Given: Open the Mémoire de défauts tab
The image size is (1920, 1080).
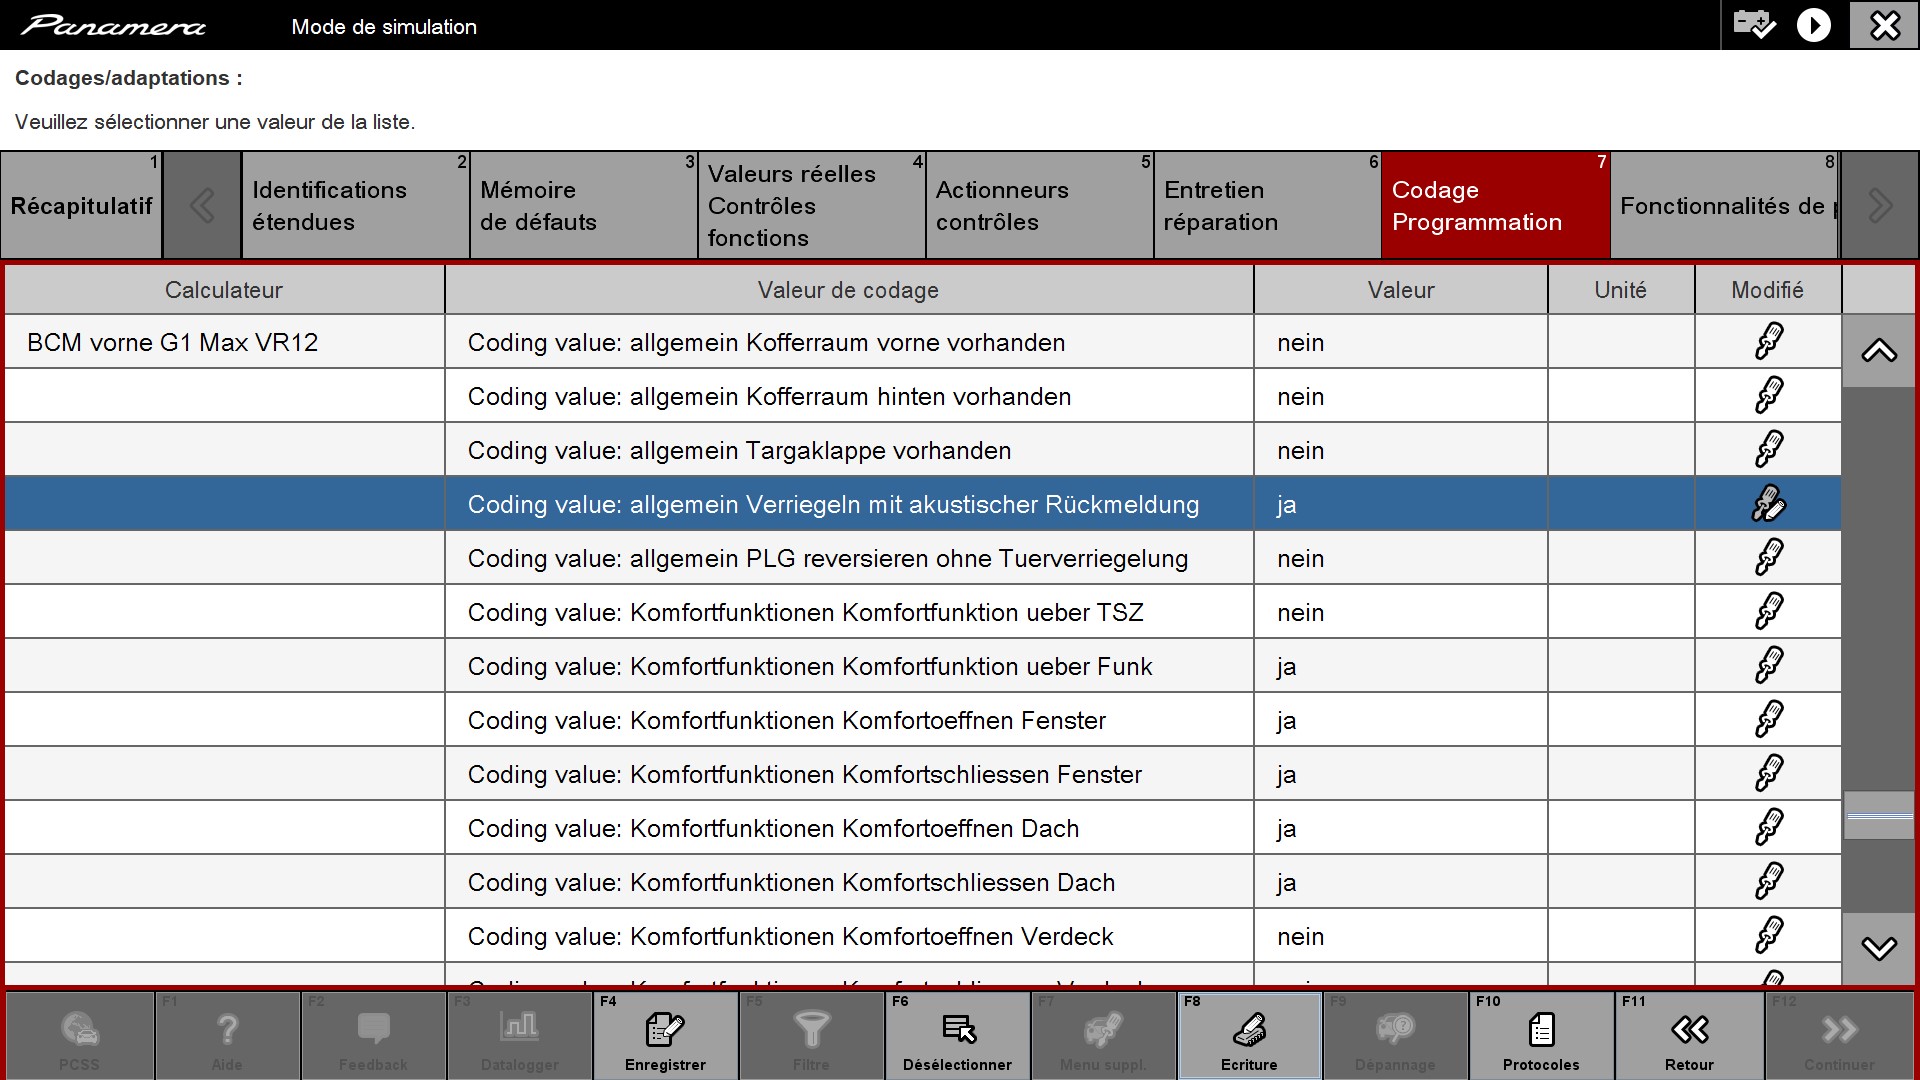Looking at the screenshot, I should (x=583, y=206).
